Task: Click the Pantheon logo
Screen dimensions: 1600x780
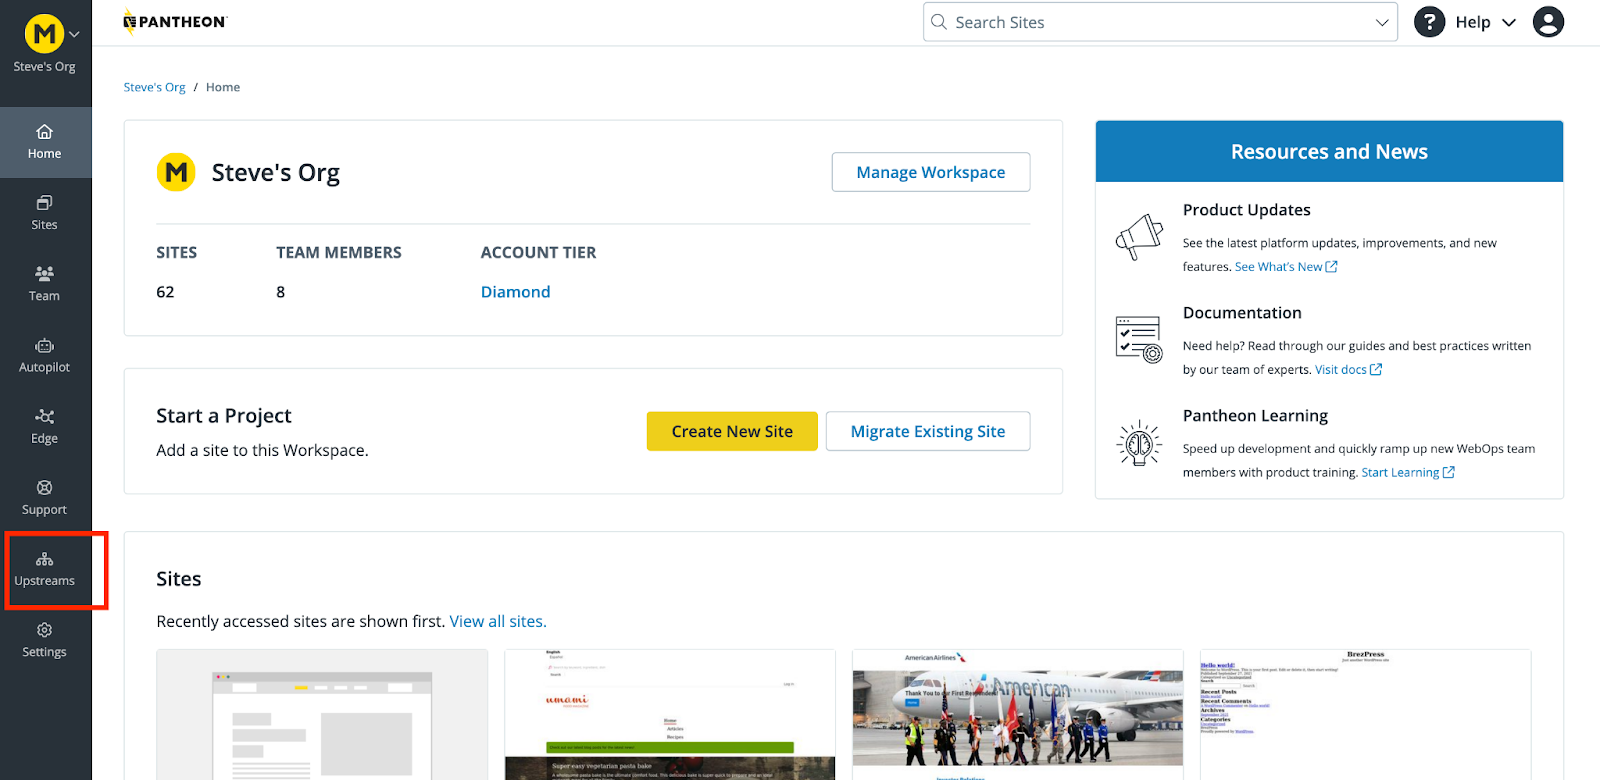Action: (175, 22)
